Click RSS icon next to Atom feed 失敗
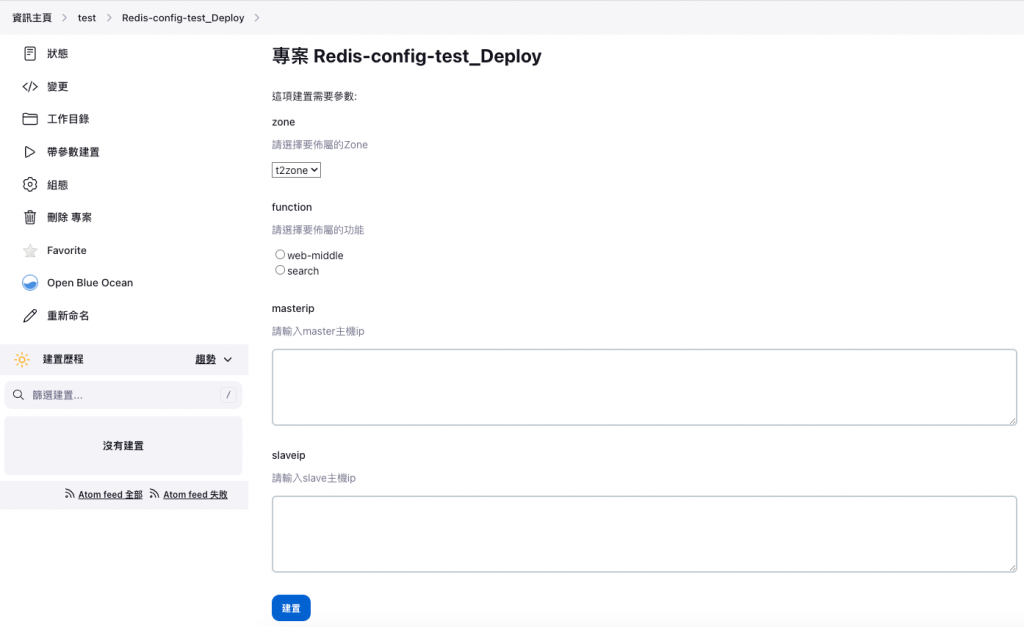Screen dimensions: 1024x627 [154, 494]
